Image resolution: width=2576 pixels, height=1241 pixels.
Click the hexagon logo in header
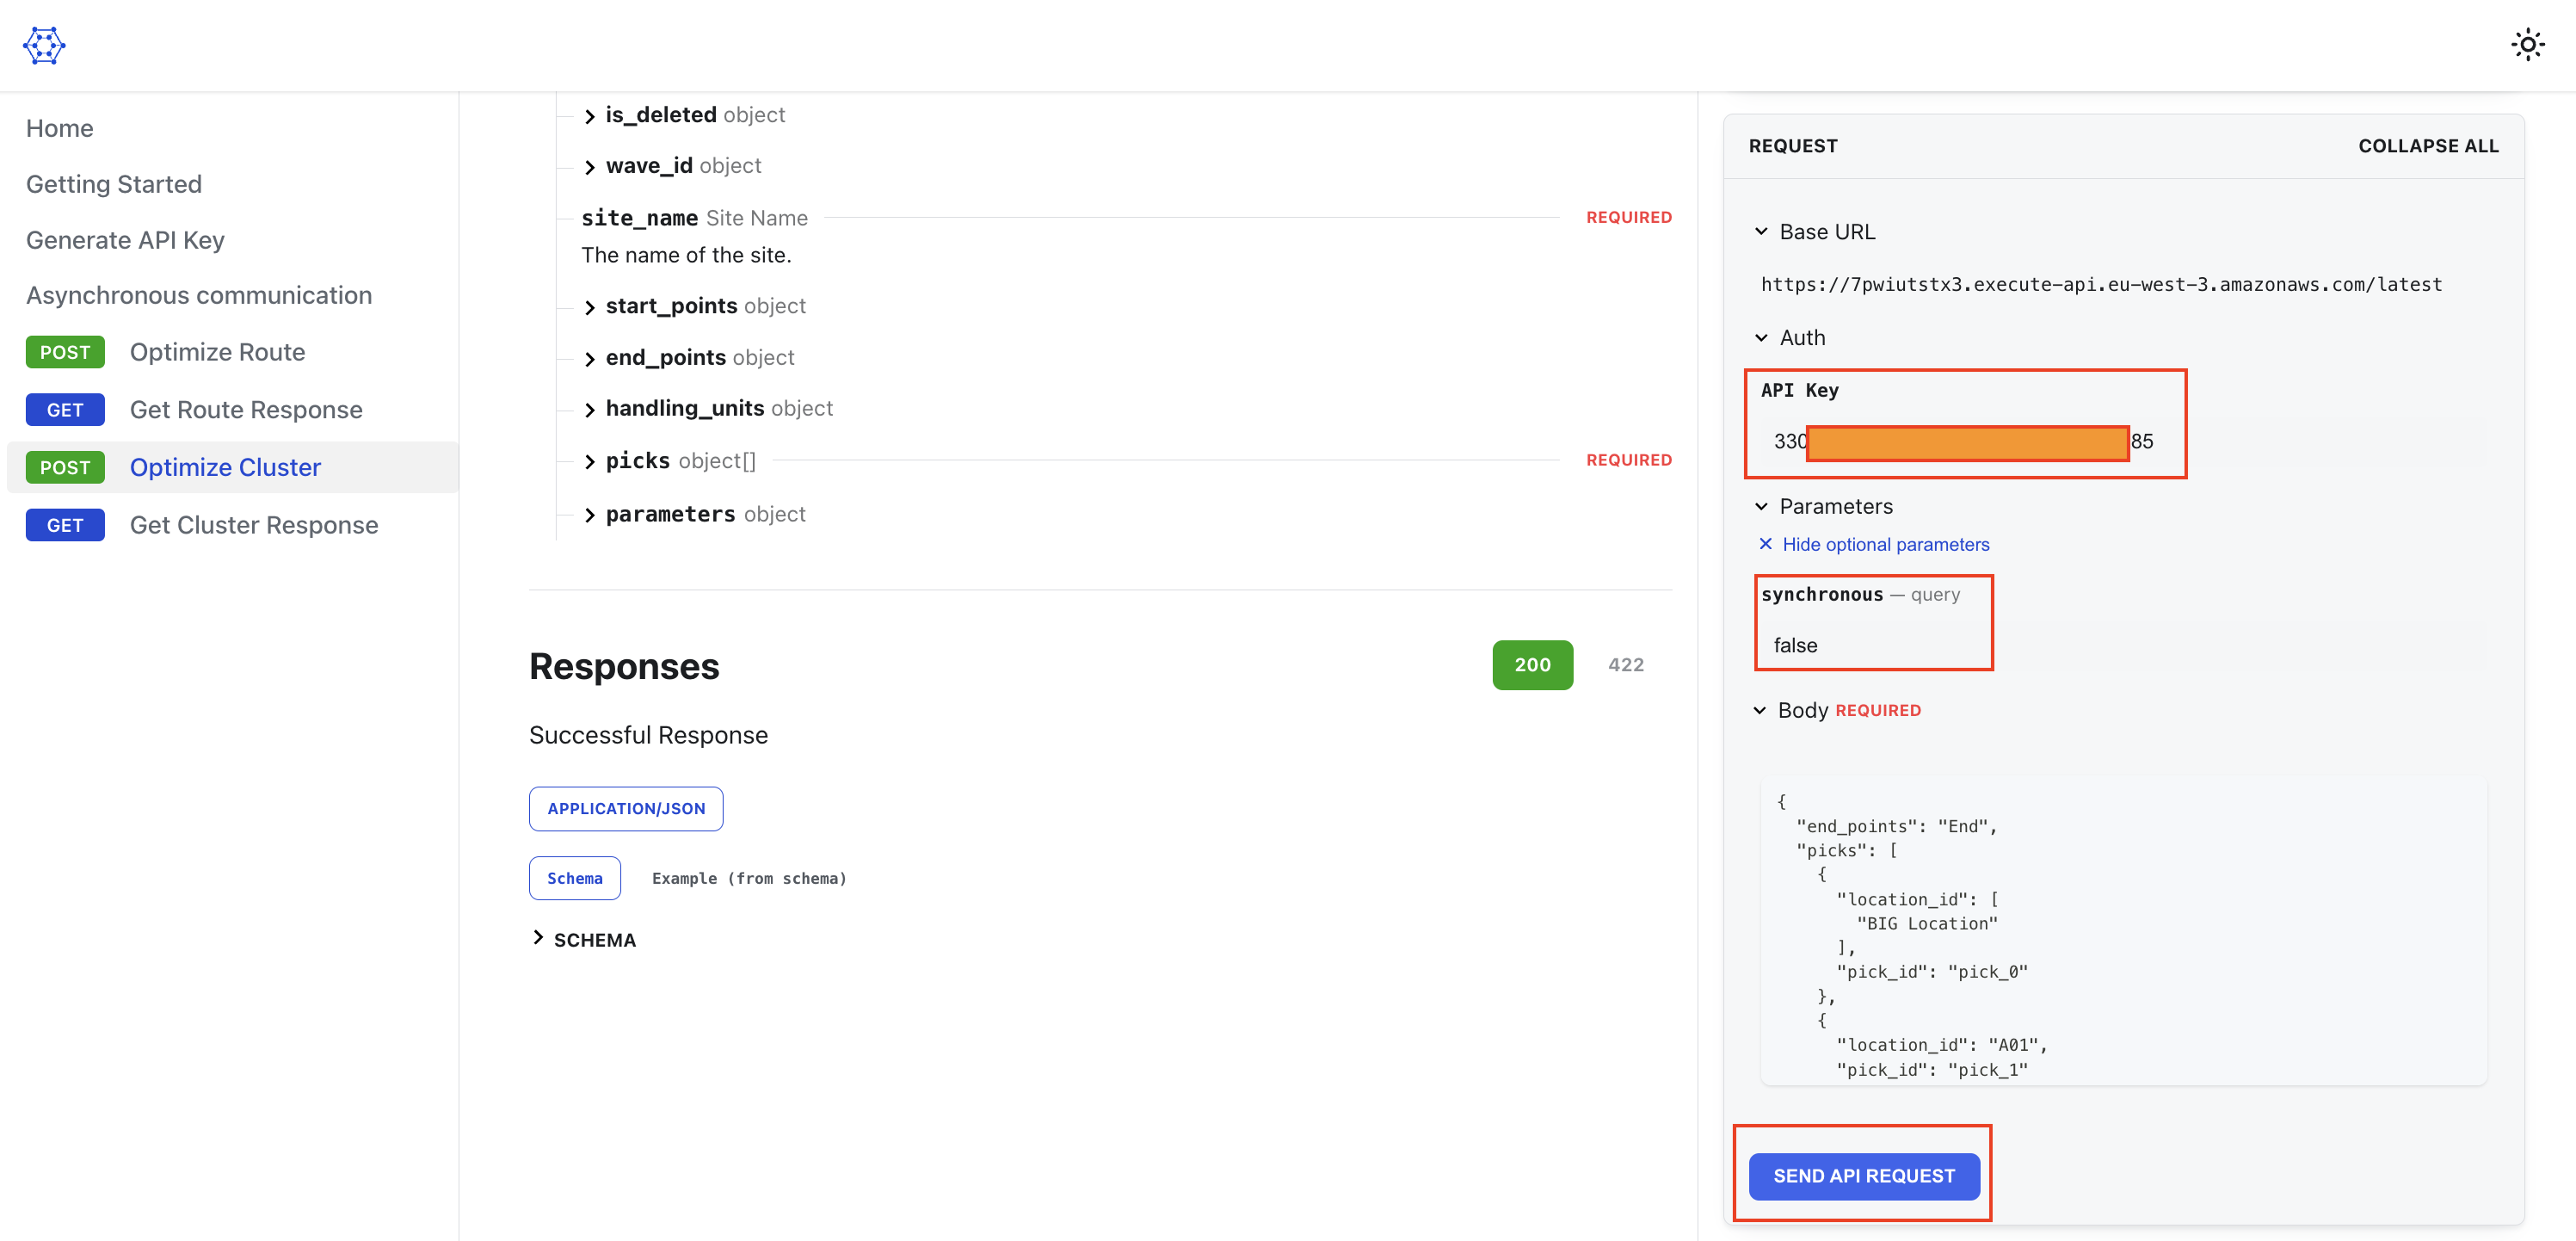[x=44, y=46]
